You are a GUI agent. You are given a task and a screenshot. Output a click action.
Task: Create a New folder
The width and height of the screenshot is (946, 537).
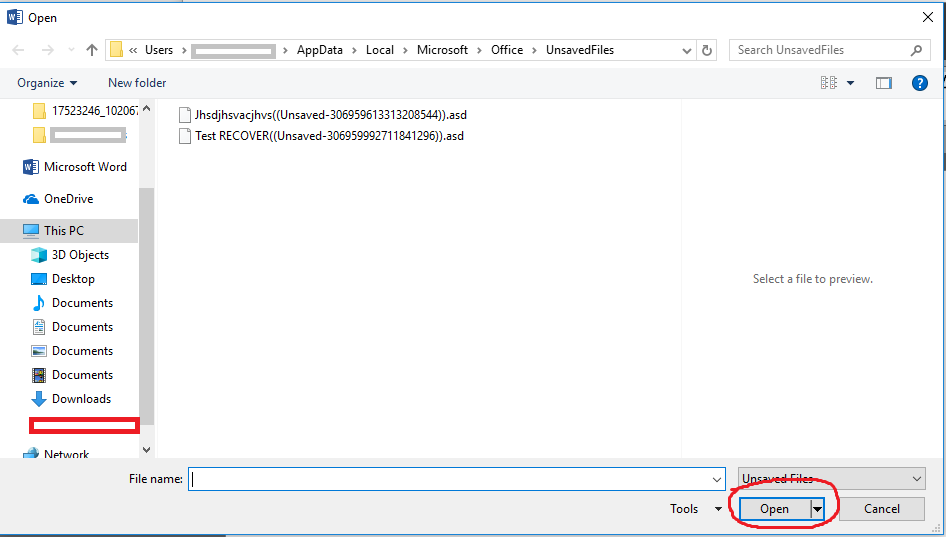click(x=137, y=83)
